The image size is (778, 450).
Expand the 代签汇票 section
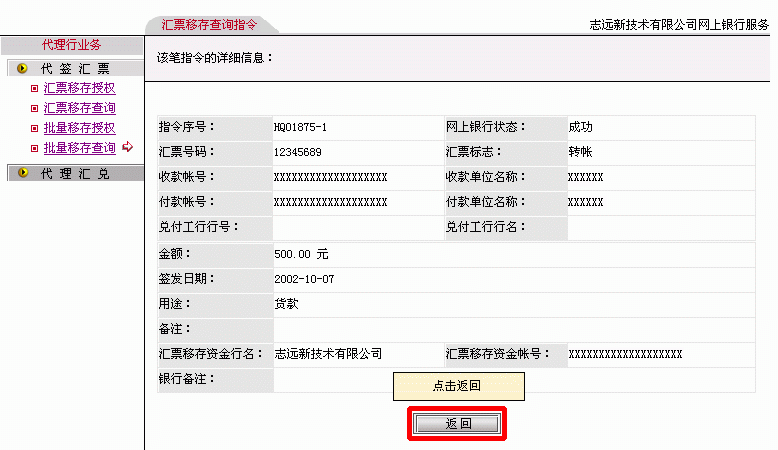(x=75, y=69)
